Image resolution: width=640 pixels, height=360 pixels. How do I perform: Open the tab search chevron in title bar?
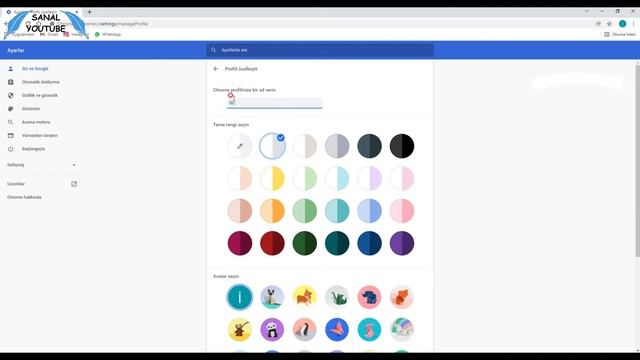(x=587, y=11)
